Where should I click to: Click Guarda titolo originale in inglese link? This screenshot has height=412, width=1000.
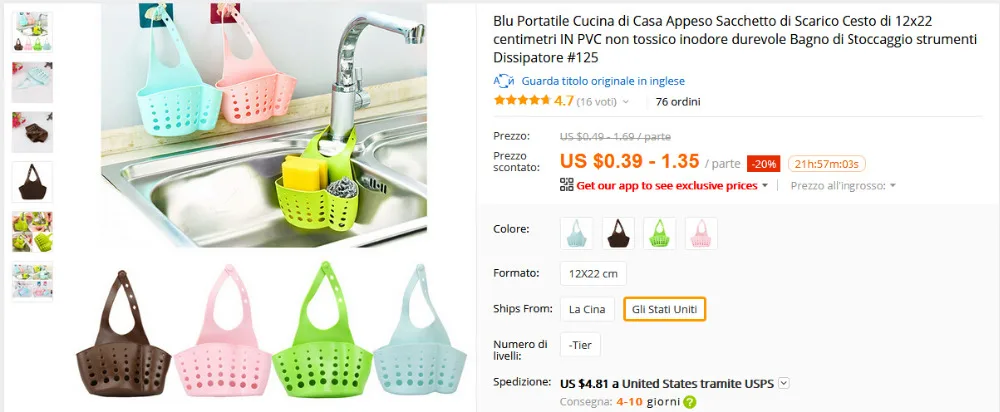[603, 81]
